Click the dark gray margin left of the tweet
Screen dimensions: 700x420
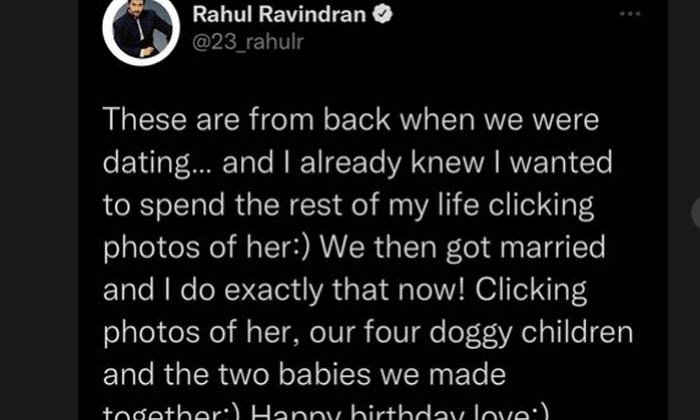click(x=39, y=210)
